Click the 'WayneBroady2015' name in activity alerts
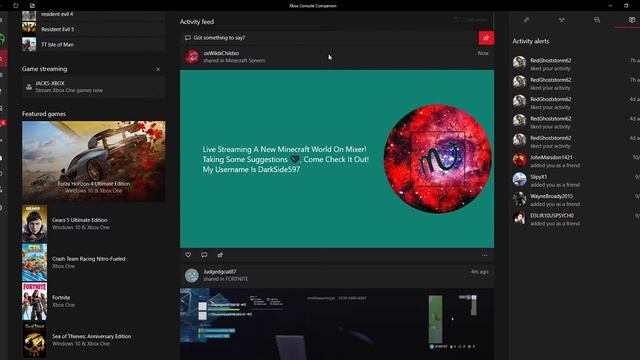Image resolution: width=640 pixels, height=360 pixels. click(x=551, y=196)
